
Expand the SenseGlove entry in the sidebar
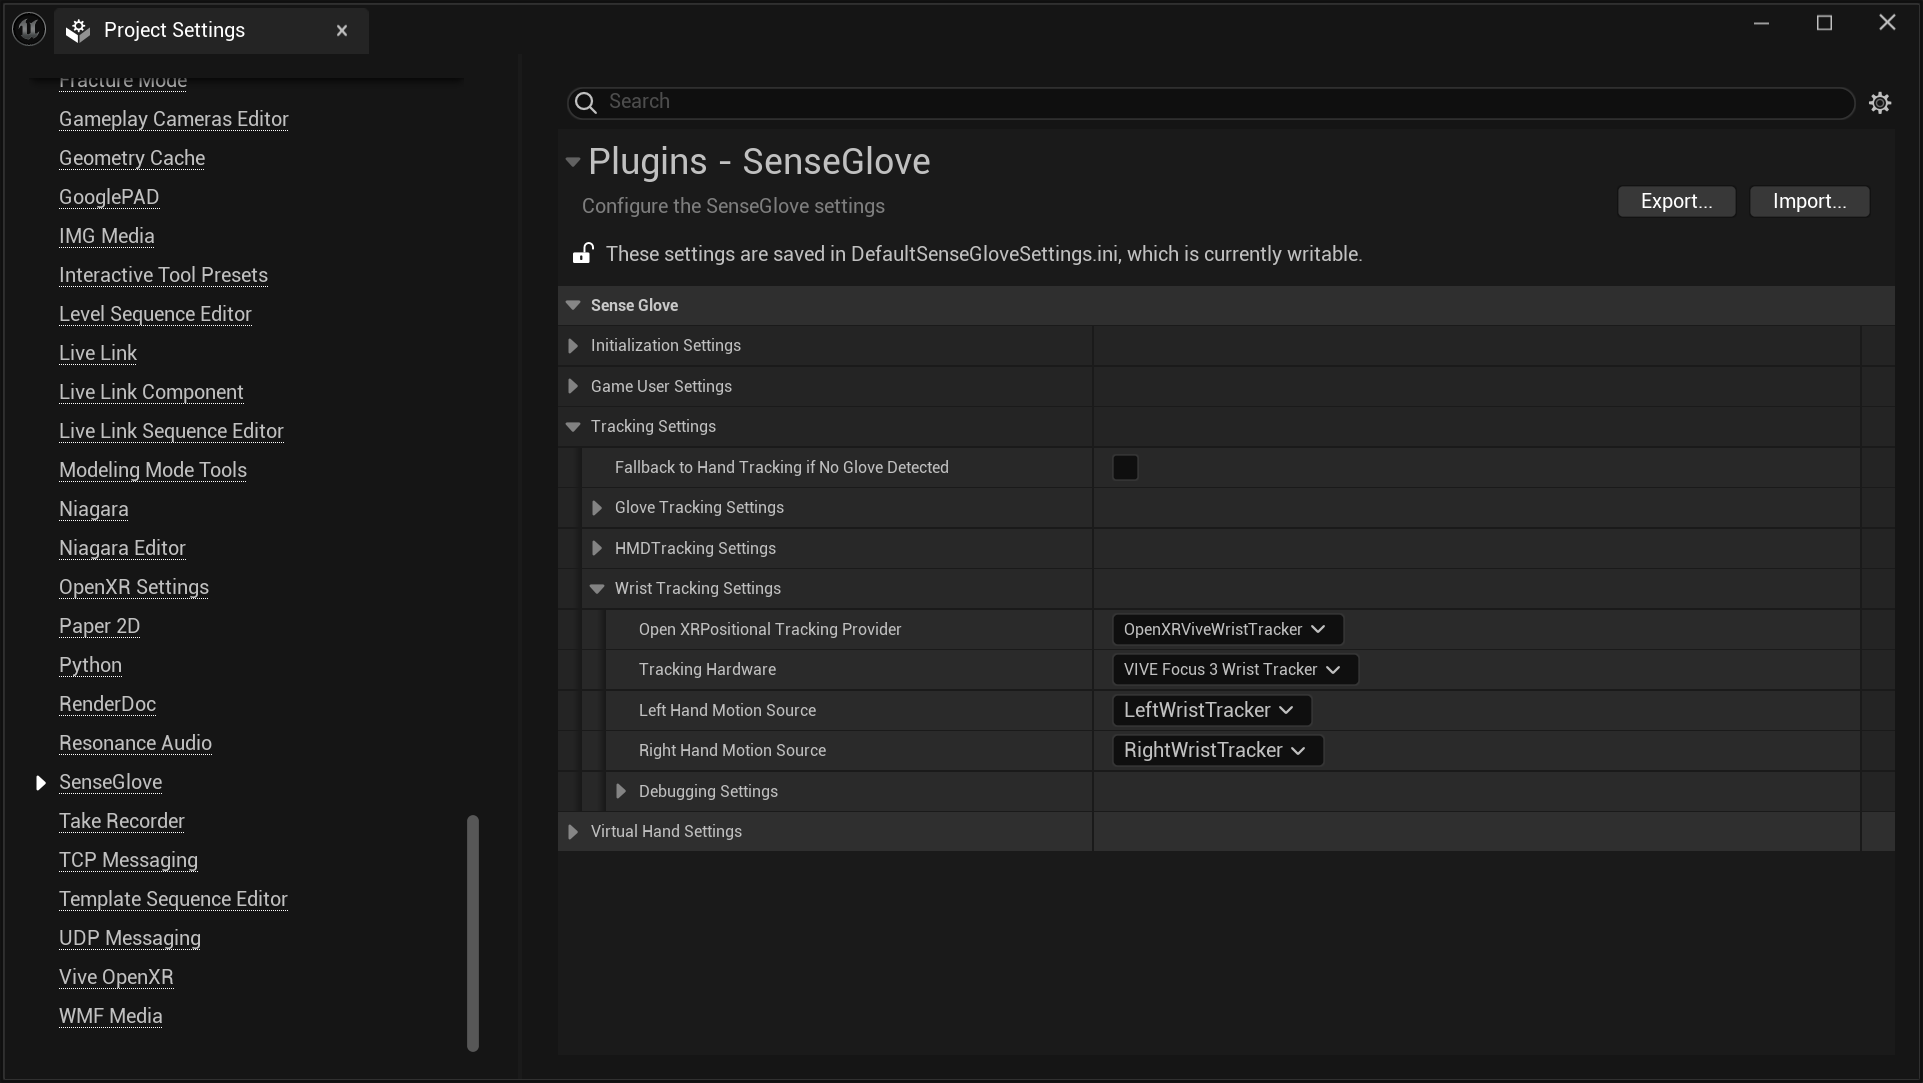(x=40, y=782)
